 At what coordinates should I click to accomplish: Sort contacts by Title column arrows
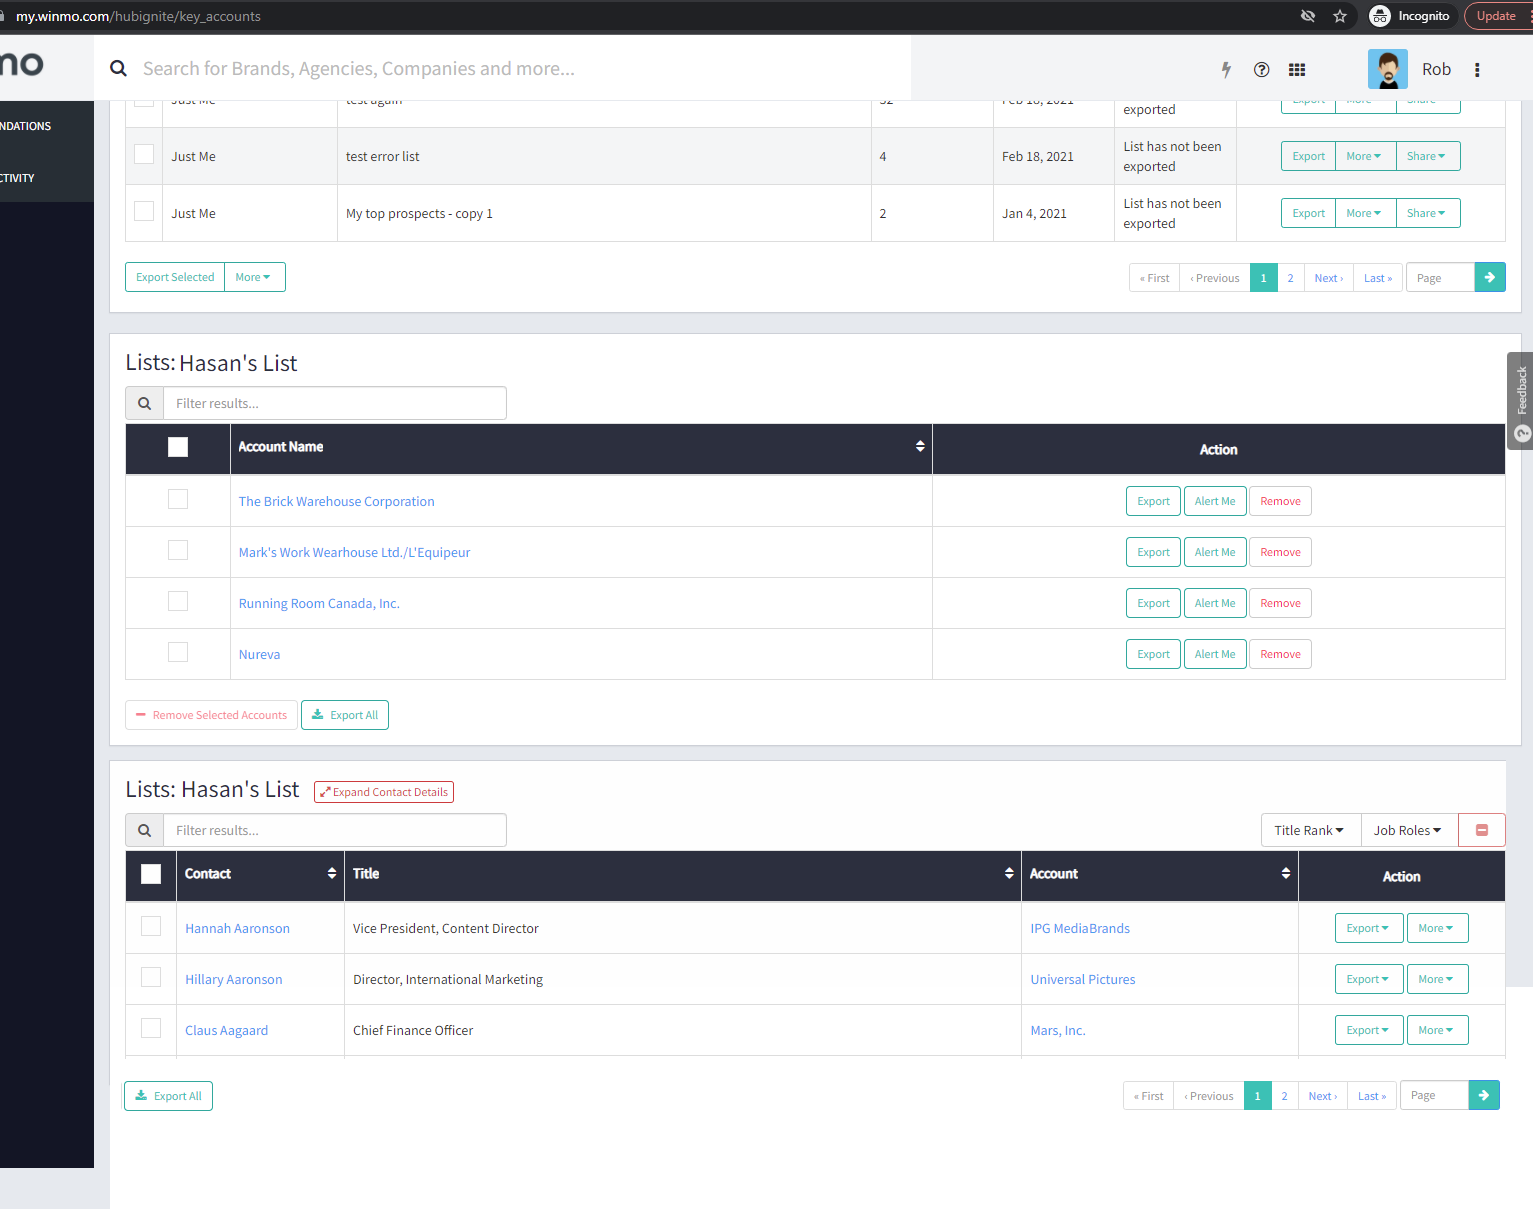tap(1009, 873)
